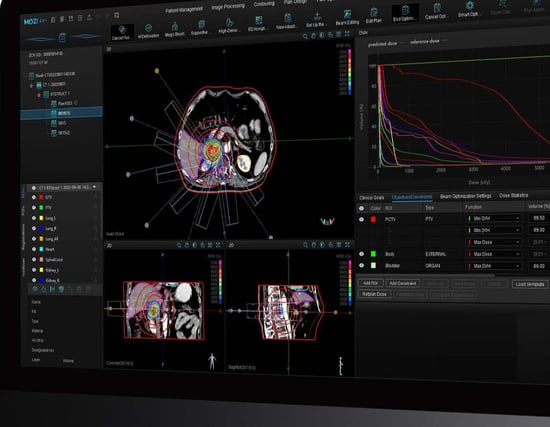
Task: Click the zoom magnifier in the axial view header
Action: (305, 36)
